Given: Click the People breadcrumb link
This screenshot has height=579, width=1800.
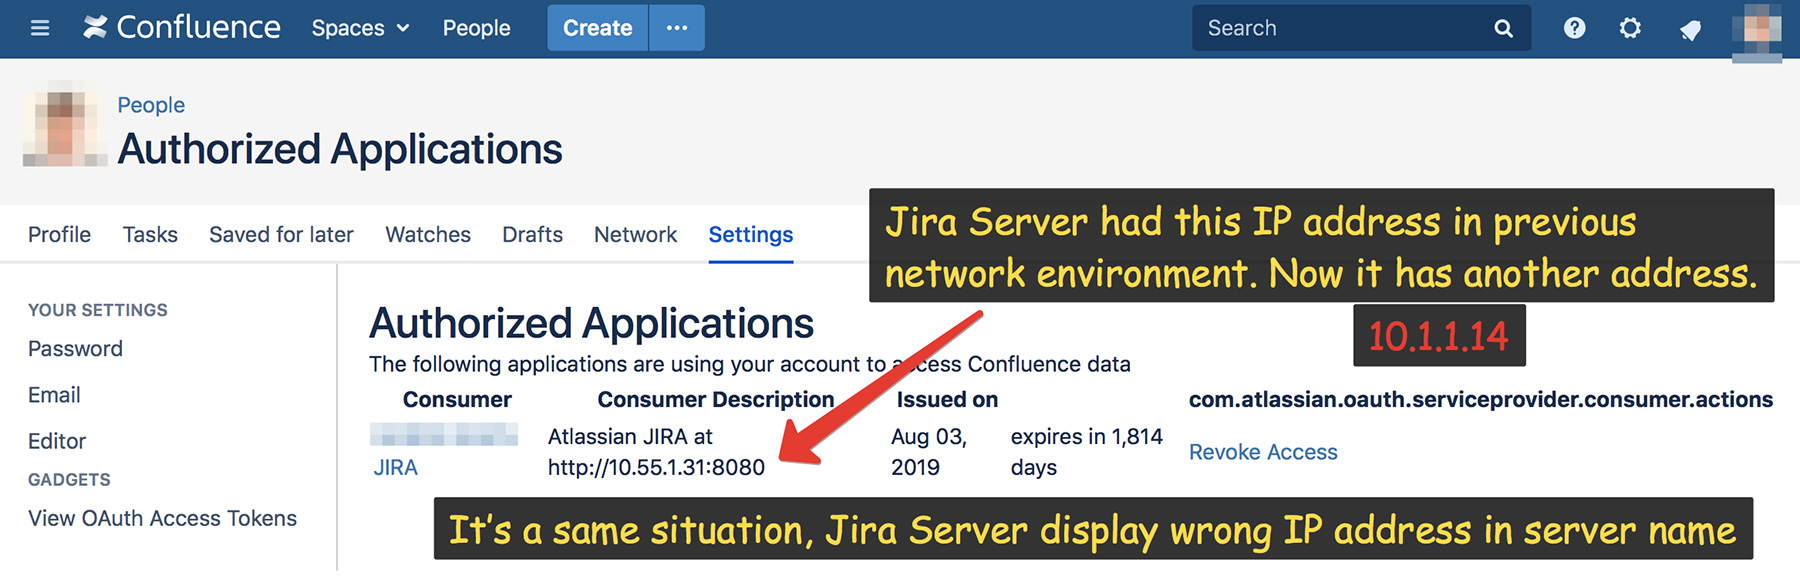Looking at the screenshot, I should (x=151, y=105).
